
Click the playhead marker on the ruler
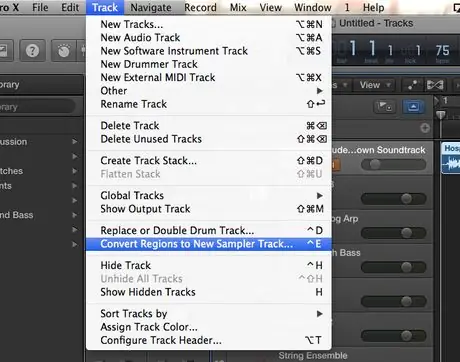point(441,115)
